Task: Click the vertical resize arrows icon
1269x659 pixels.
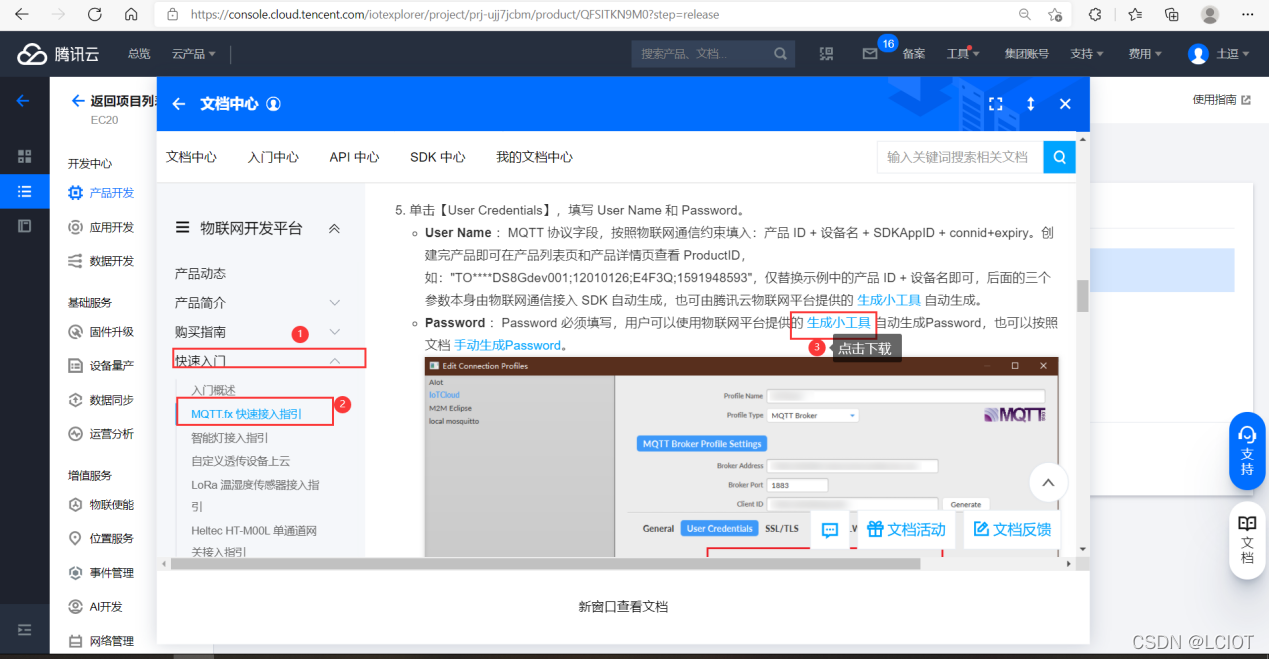Action: (x=1031, y=104)
